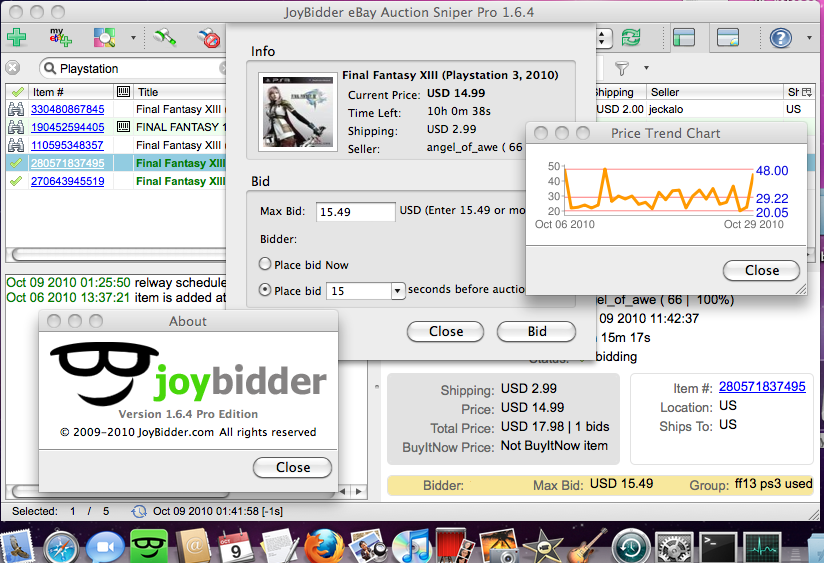Click the note icon in row 190452594405
The height and width of the screenshot is (563, 824).
(123, 127)
